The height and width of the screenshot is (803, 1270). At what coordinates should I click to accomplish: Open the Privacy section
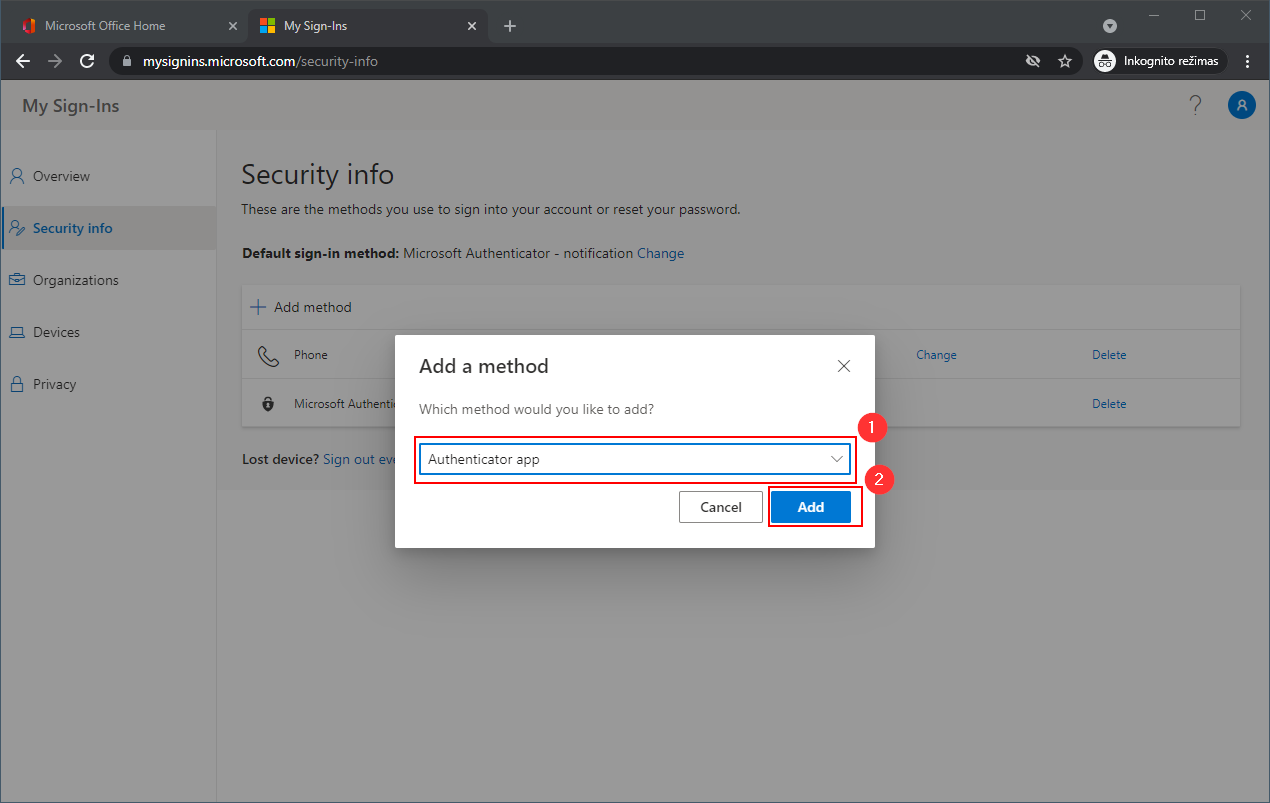click(x=54, y=384)
